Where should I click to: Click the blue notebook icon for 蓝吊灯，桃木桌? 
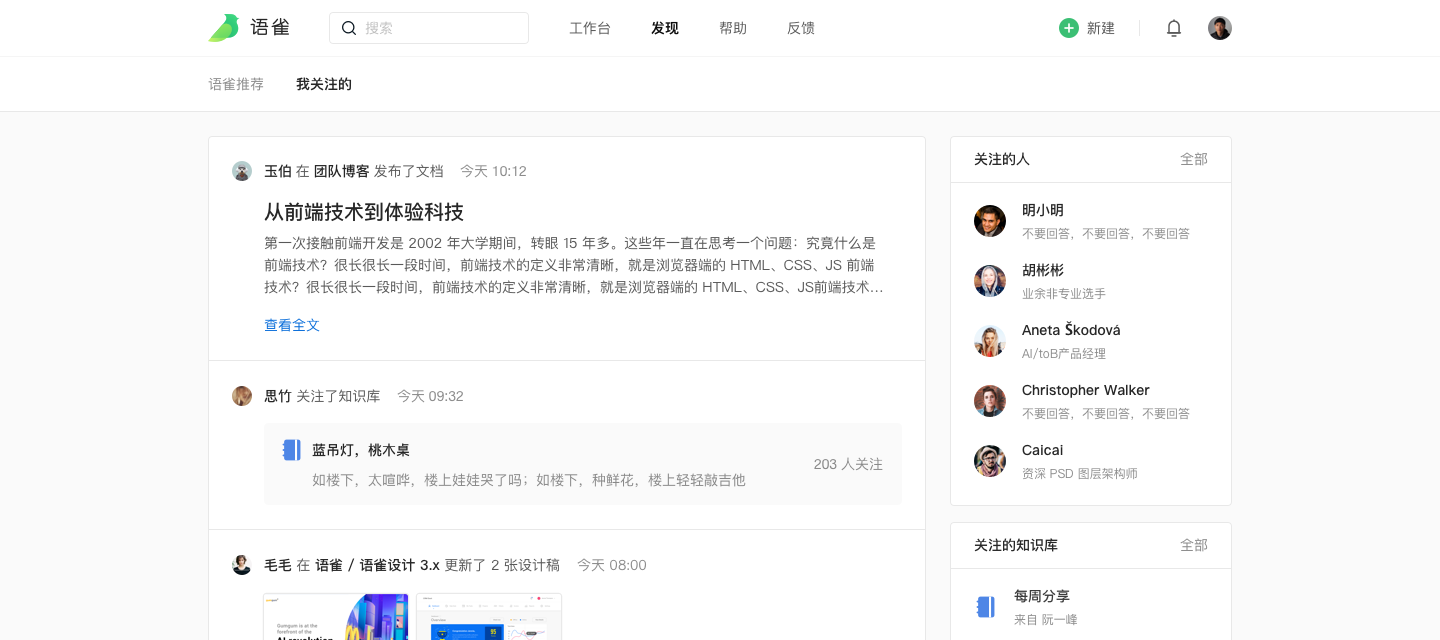291,450
